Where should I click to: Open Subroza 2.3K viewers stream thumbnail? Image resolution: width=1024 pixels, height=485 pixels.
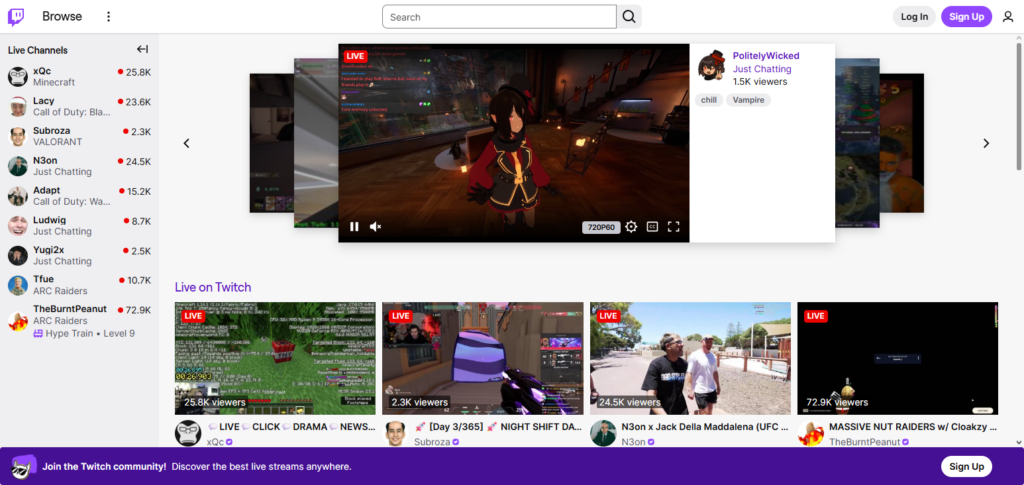click(x=483, y=358)
